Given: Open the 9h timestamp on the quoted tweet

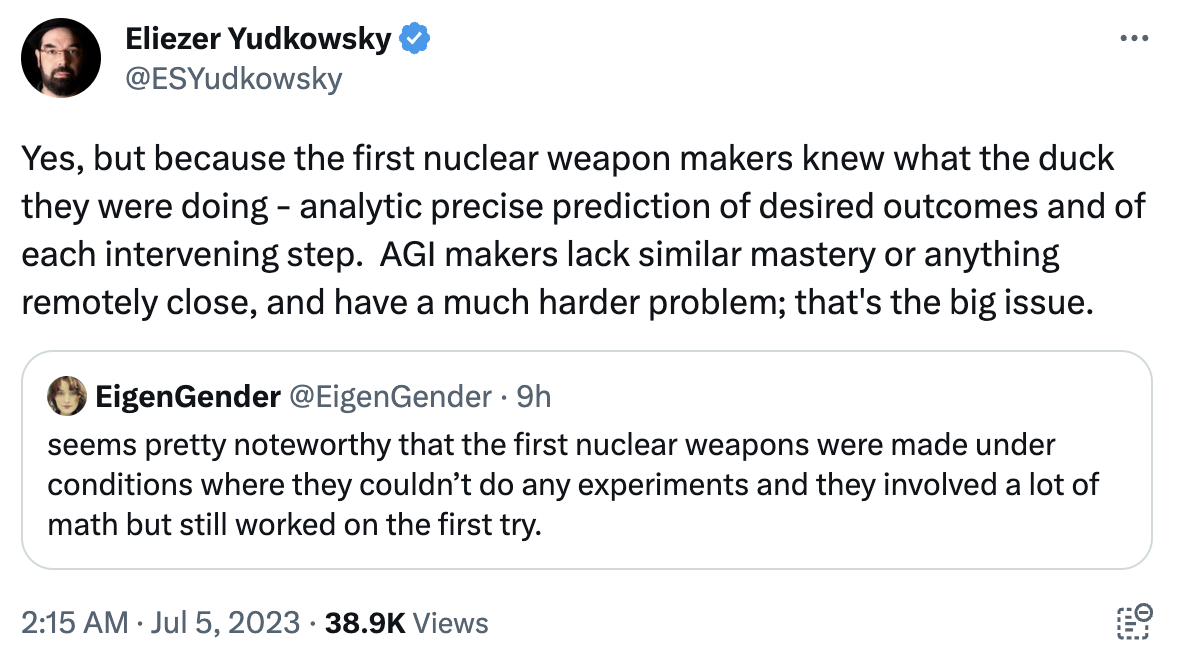Looking at the screenshot, I should 534,396.
